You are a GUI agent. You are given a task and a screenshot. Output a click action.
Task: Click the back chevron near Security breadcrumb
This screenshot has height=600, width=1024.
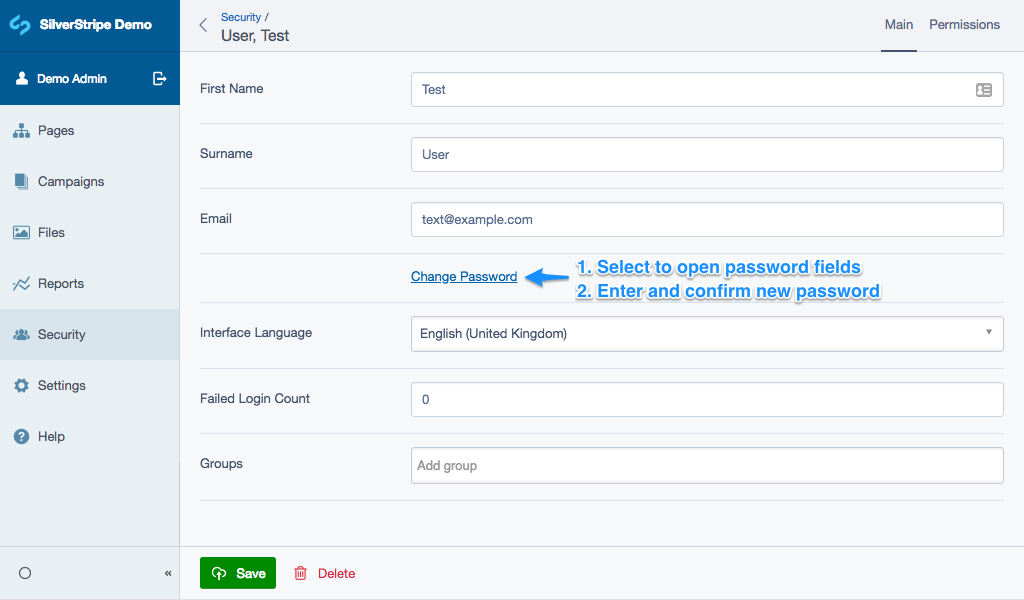[x=202, y=24]
